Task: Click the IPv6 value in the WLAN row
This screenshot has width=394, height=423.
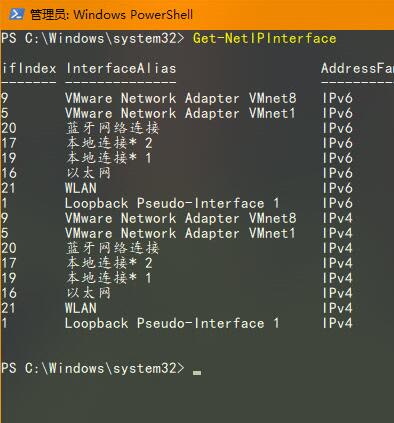Action: [x=337, y=188]
